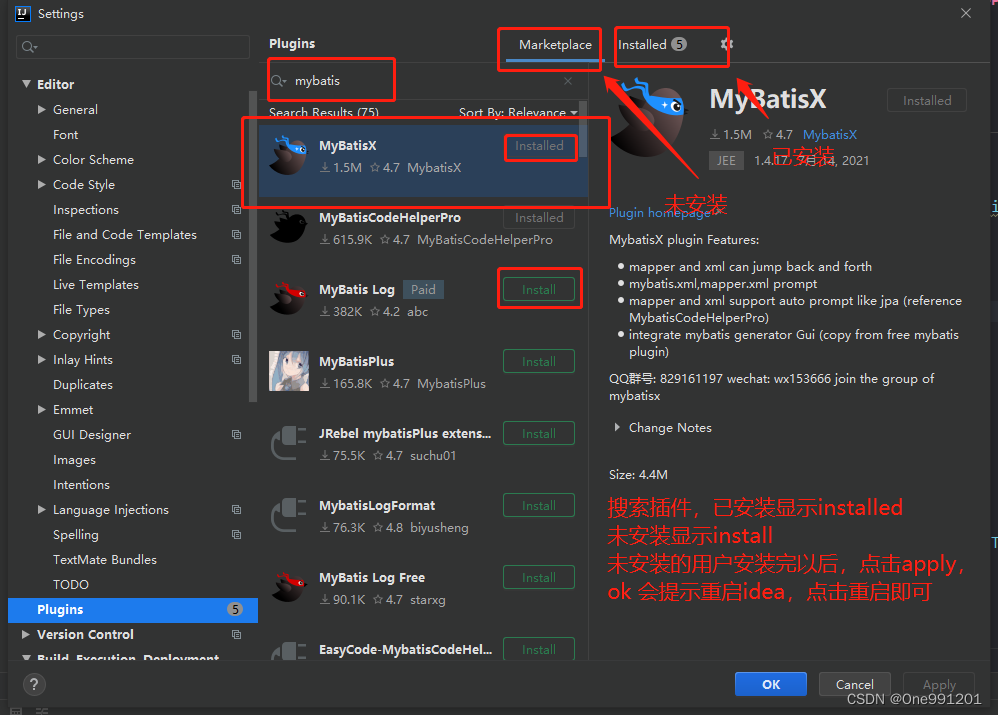Install the MyBatisPlus plugin

(539, 362)
